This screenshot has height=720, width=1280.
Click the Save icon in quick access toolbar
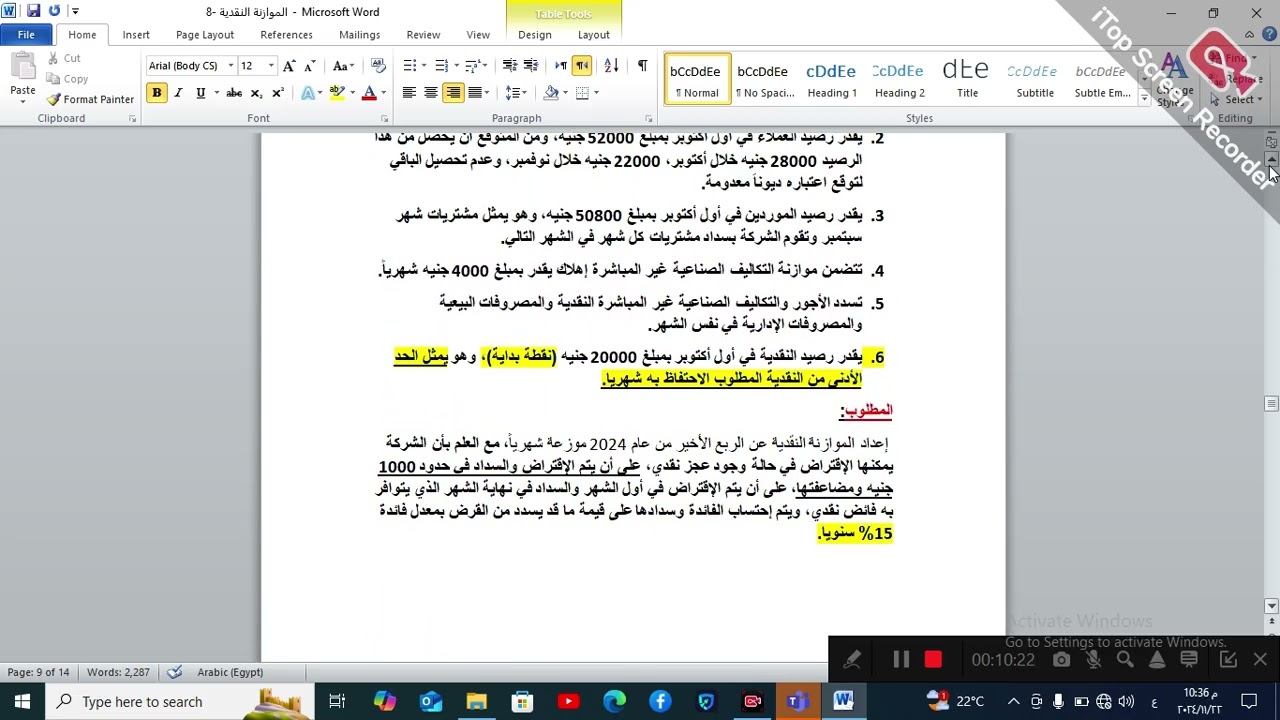[x=33, y=12]
